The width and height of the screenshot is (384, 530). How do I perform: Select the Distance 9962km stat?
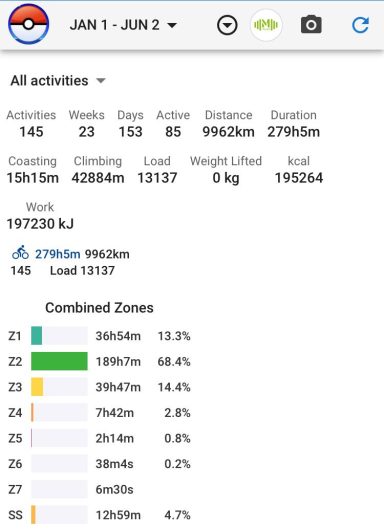click(229, 124)
